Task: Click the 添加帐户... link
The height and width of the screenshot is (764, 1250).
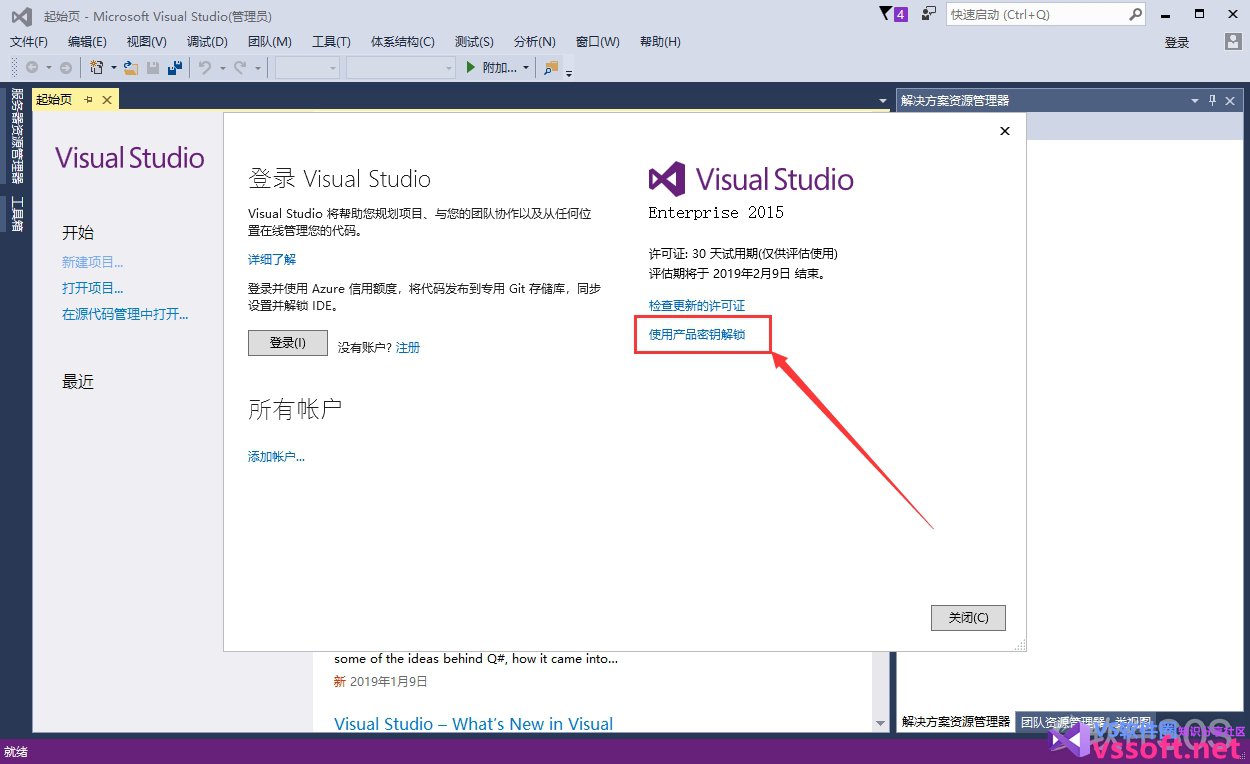Action: [276, 456]
